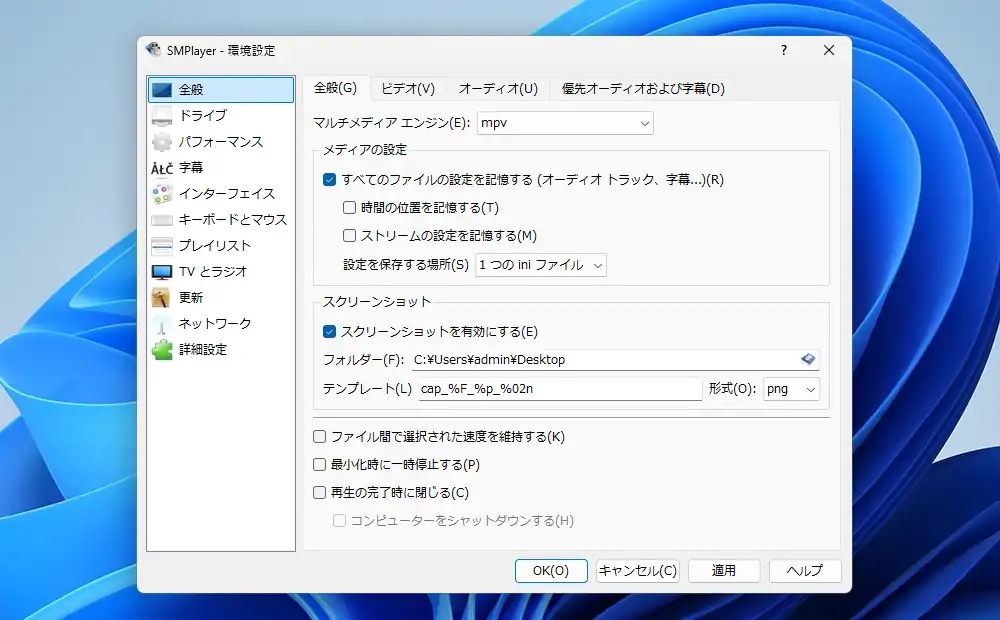Switch to the ビデオ tab
The height and width of the screenshot is (620, 1000).
click(x=407, y=88)
